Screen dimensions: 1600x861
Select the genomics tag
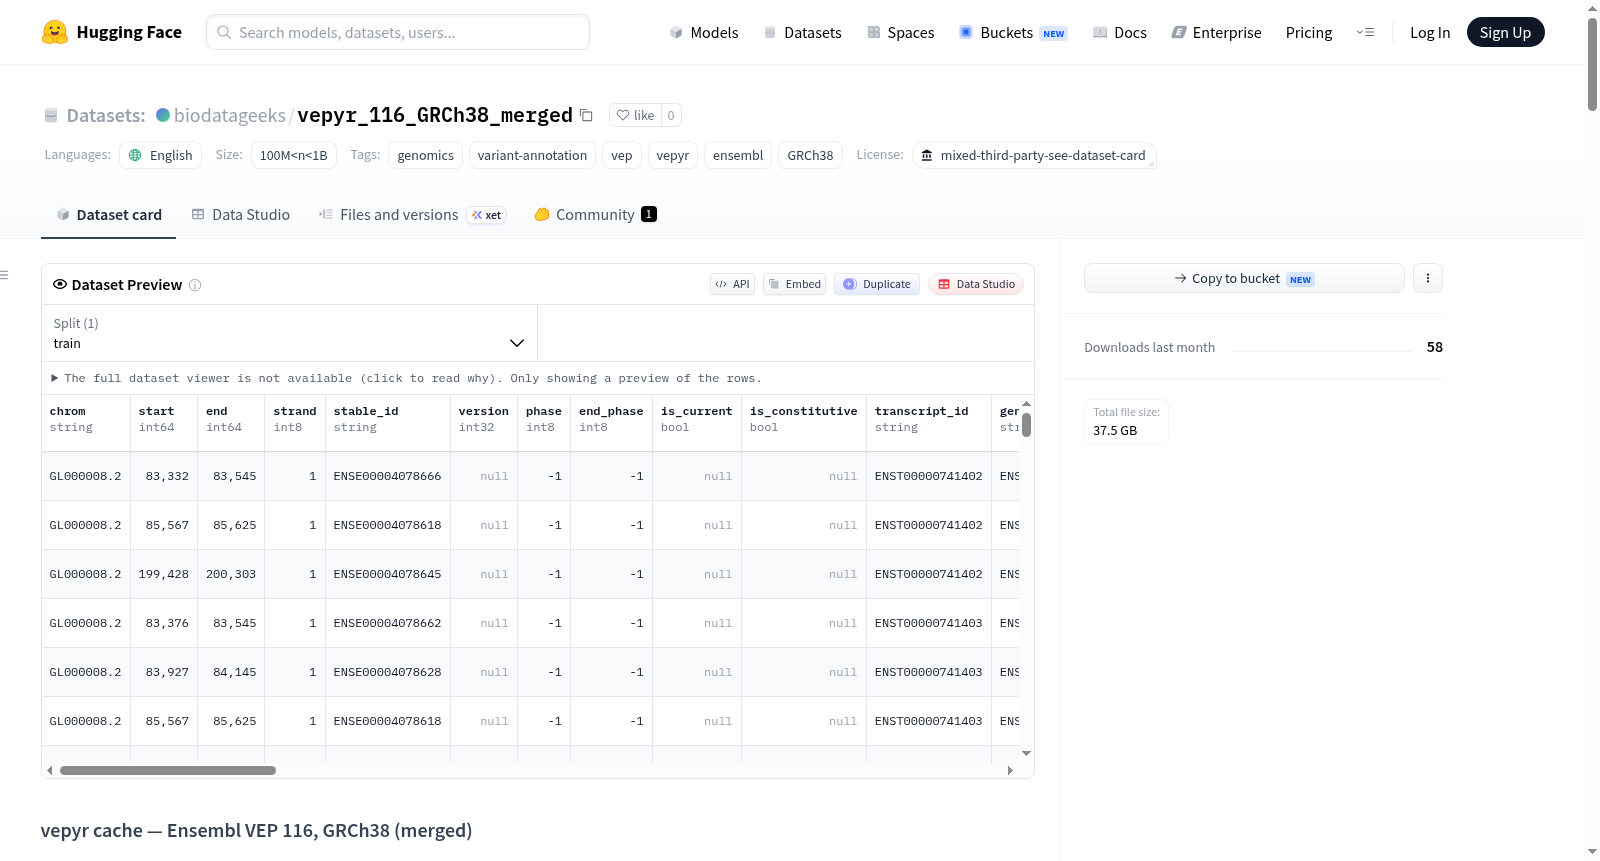pos(426,155)
